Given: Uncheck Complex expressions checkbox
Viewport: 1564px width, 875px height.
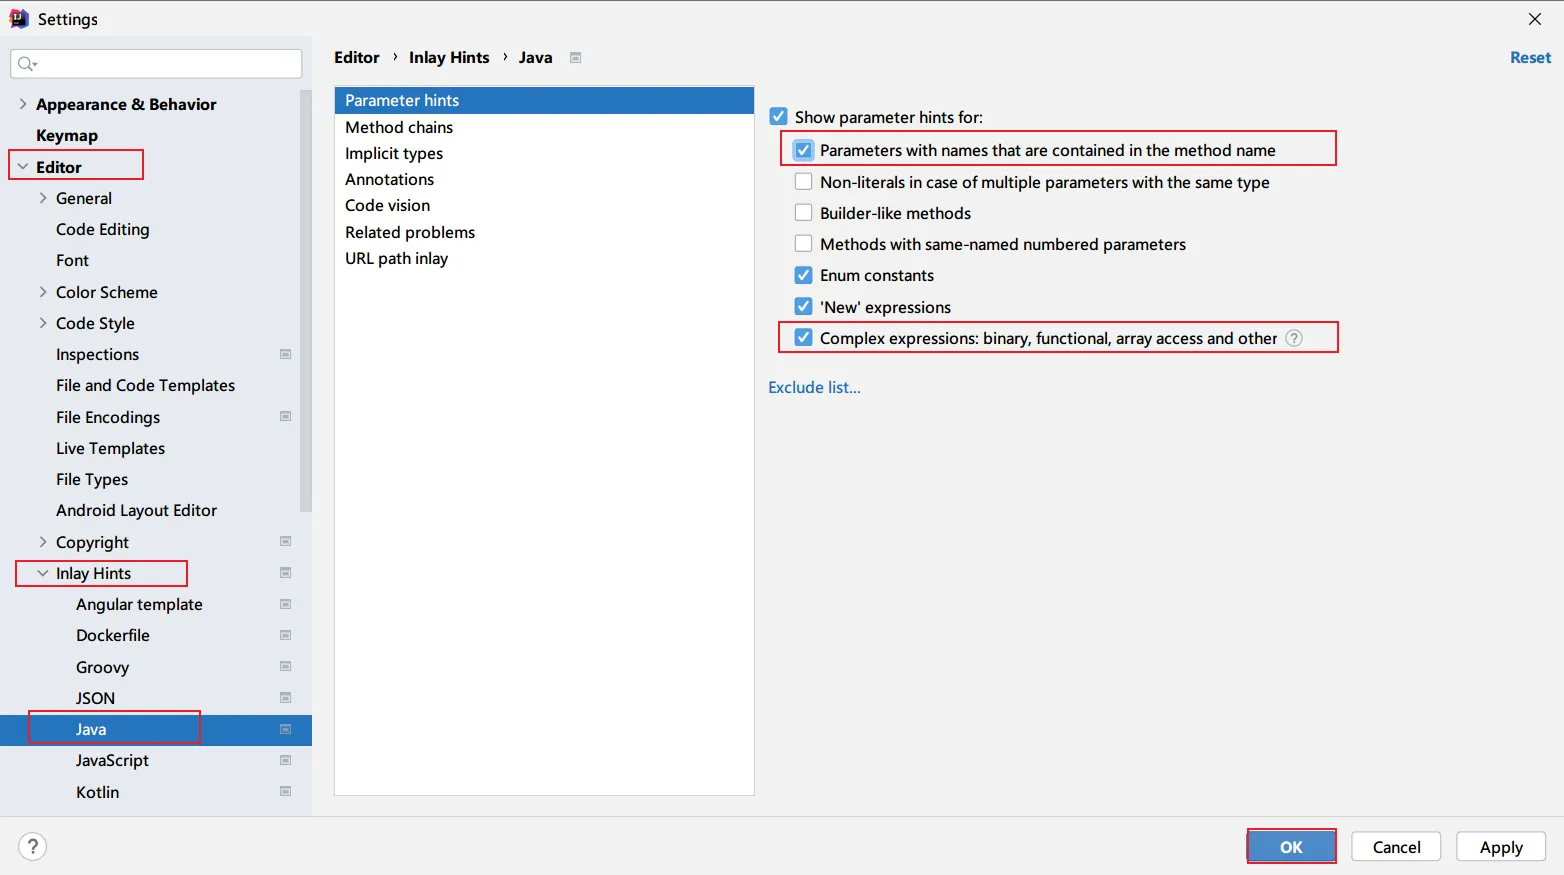Looking at the screenshot, I should [804, 338].
